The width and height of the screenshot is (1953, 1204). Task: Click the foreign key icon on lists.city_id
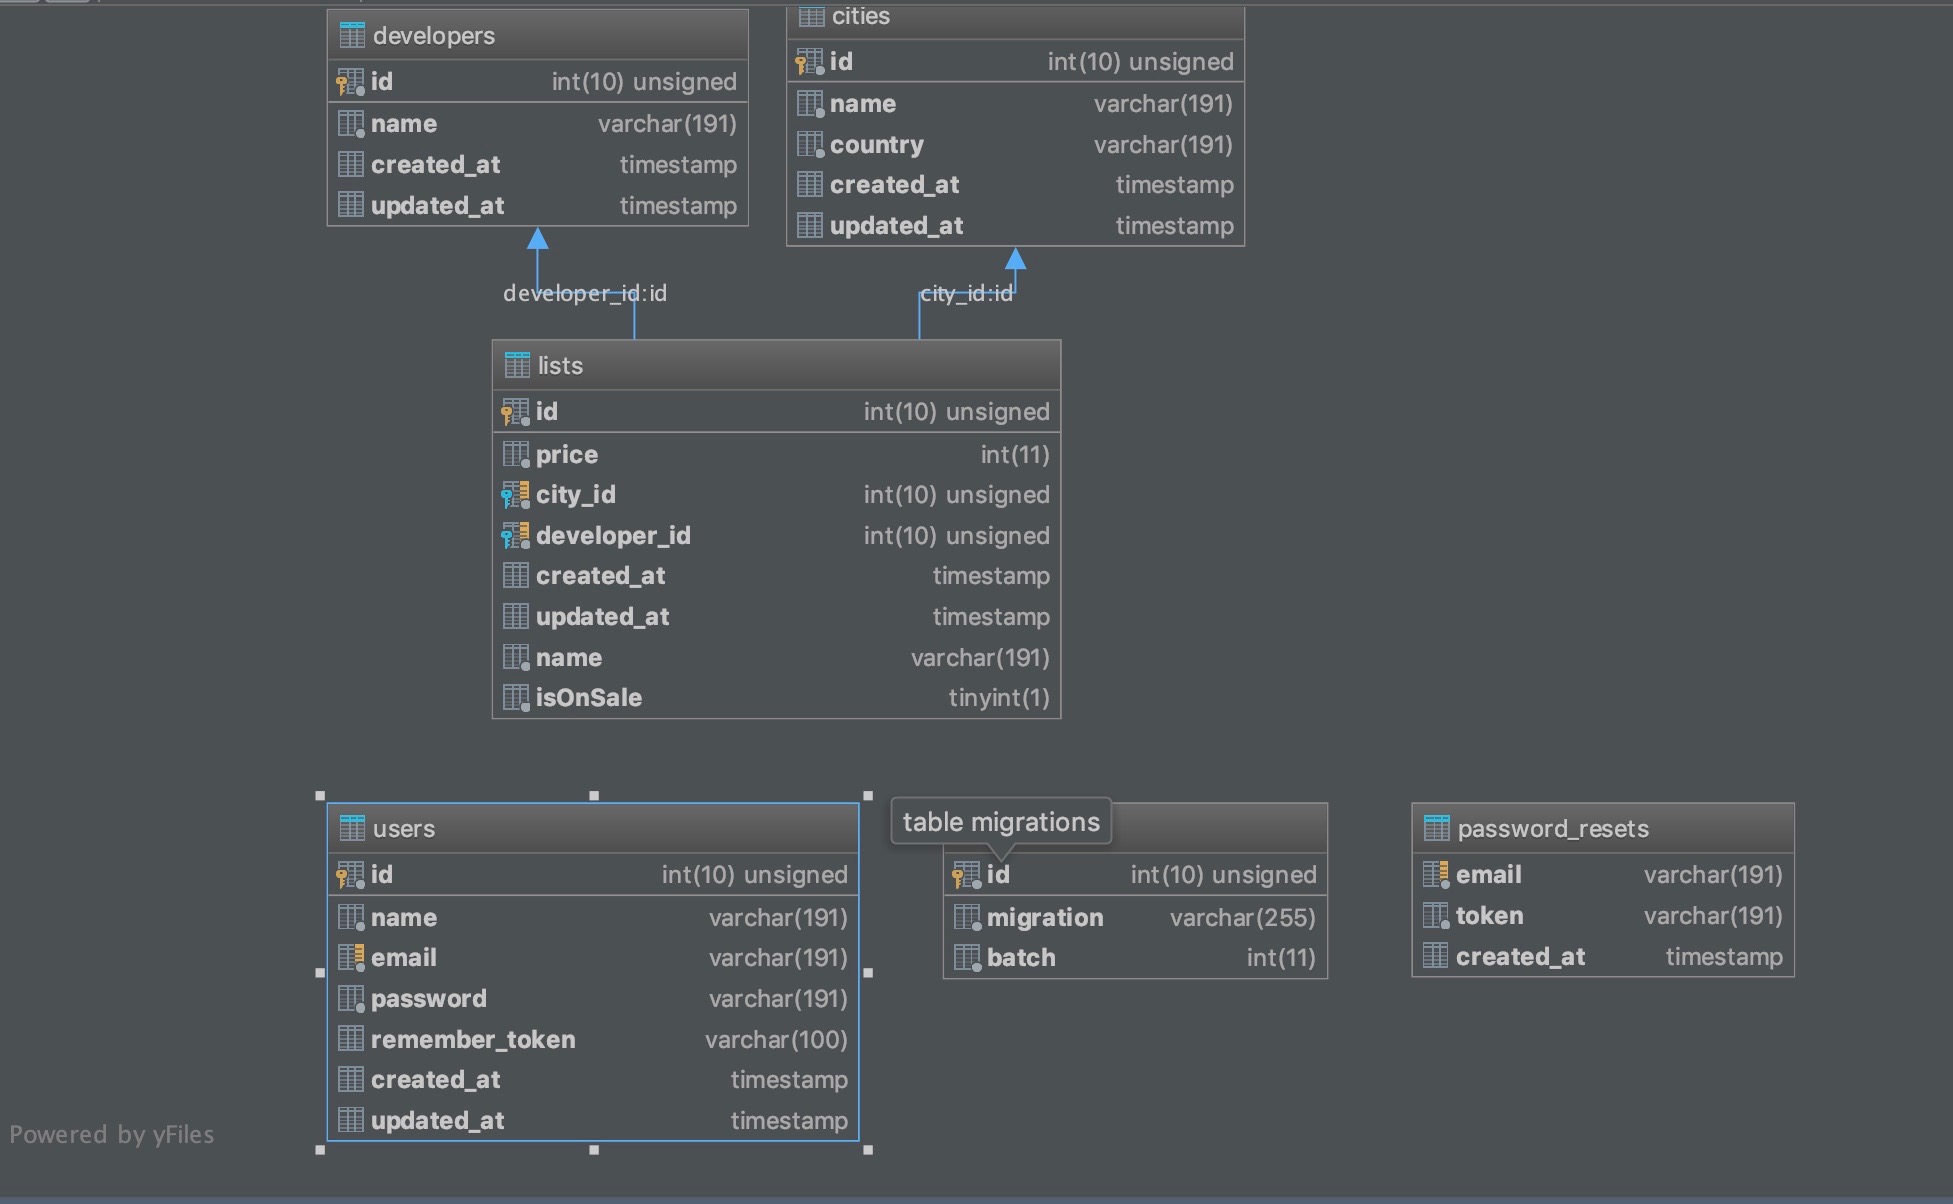[x=516, y=492]
